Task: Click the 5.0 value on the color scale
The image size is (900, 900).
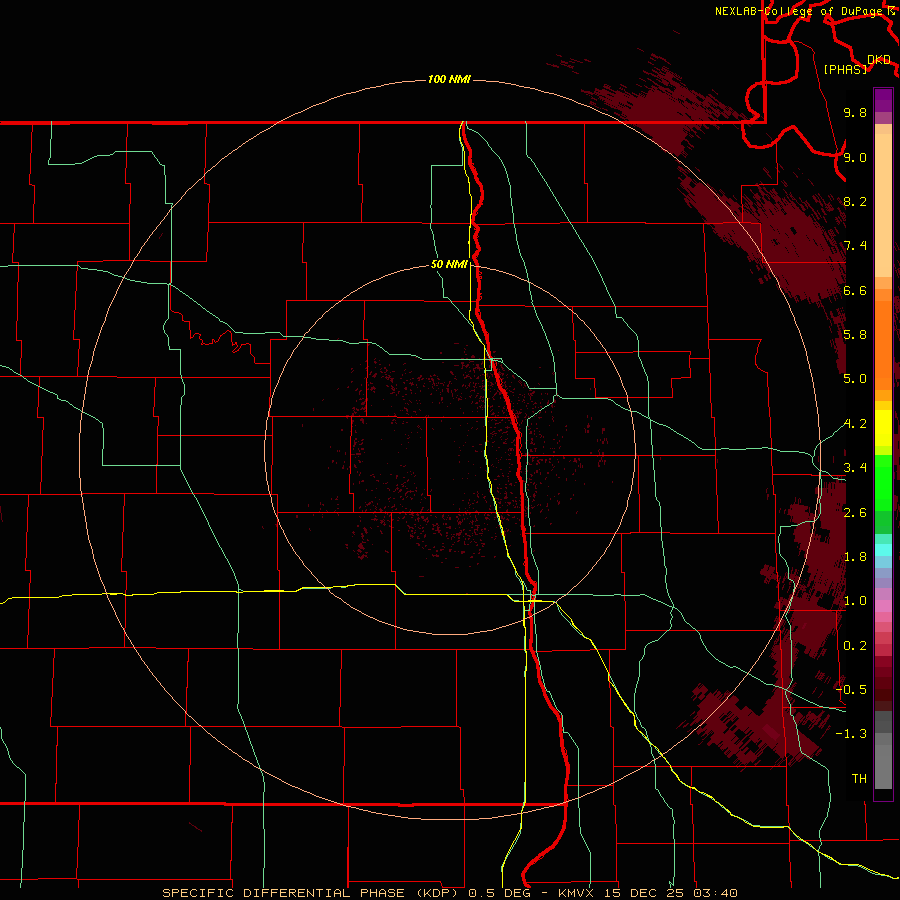Action: coord(855,379)
